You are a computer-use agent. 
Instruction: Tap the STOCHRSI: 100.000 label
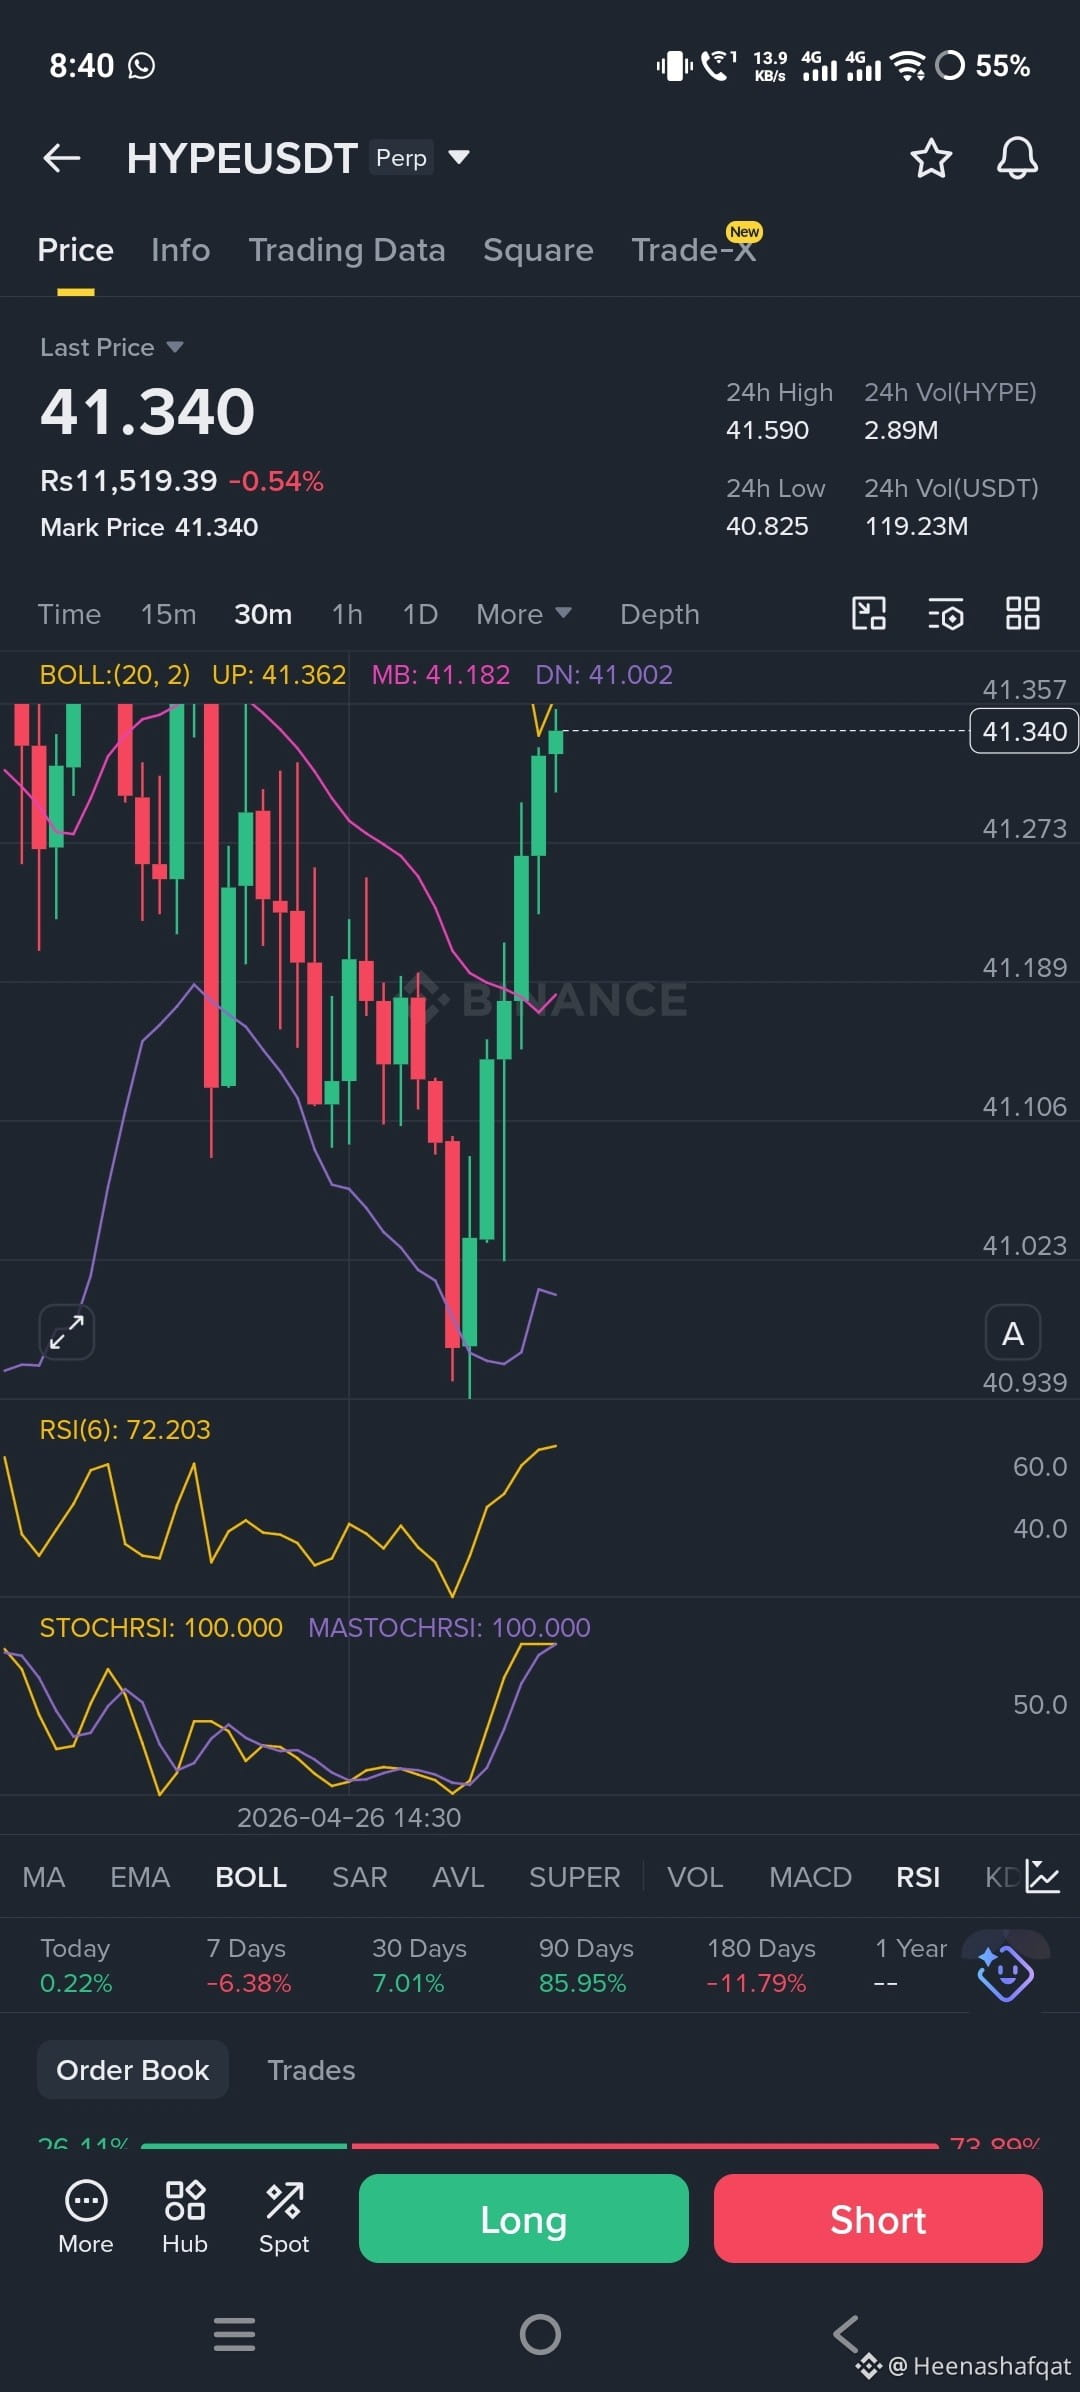(161, 1627)
